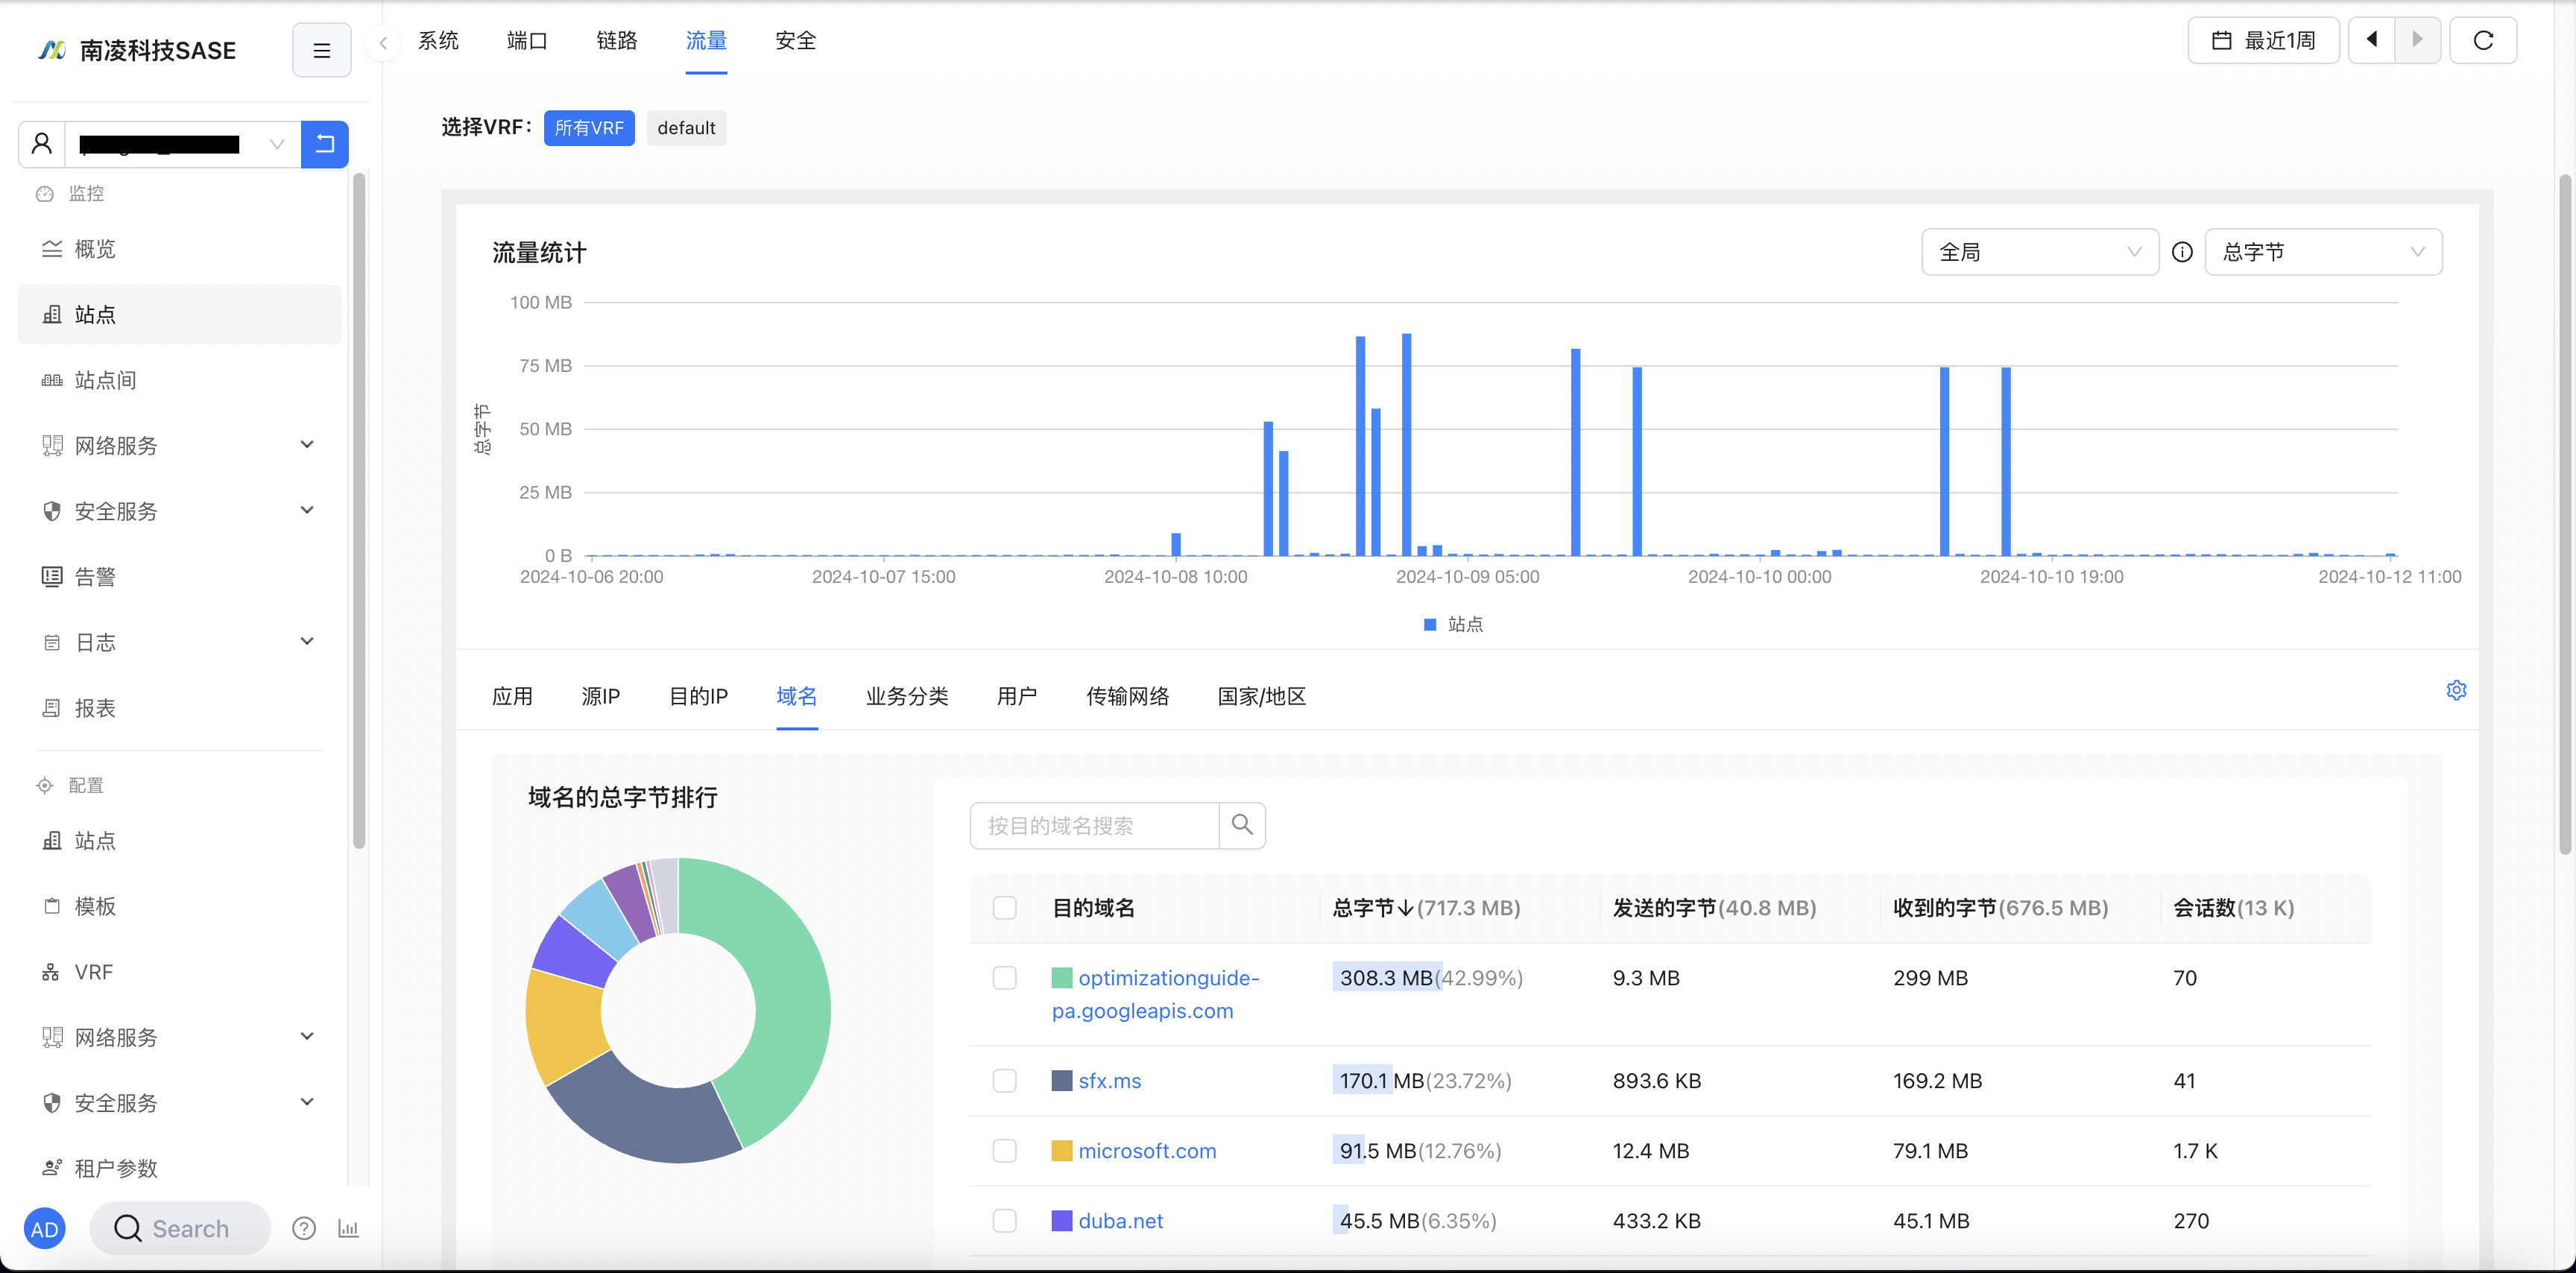This screenshot has height=1273, width=2576.
Task: Toggle select-all checkbox in table header
Action: point(1005,908)
